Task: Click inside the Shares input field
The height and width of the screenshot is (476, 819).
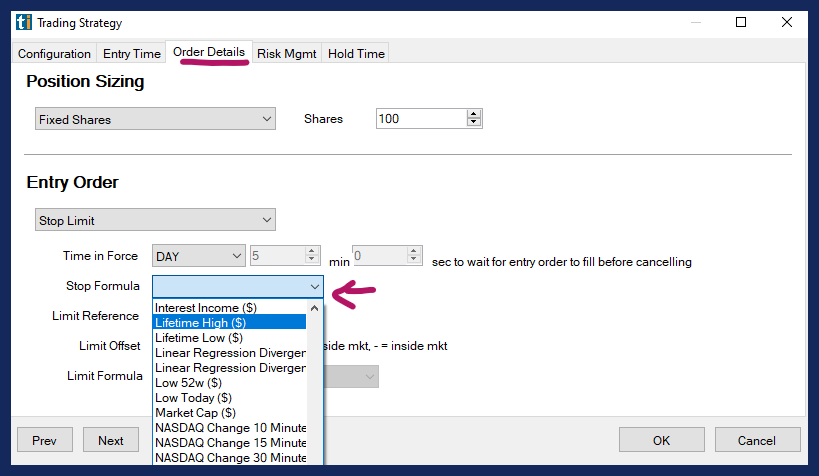Action: (420, 119)
